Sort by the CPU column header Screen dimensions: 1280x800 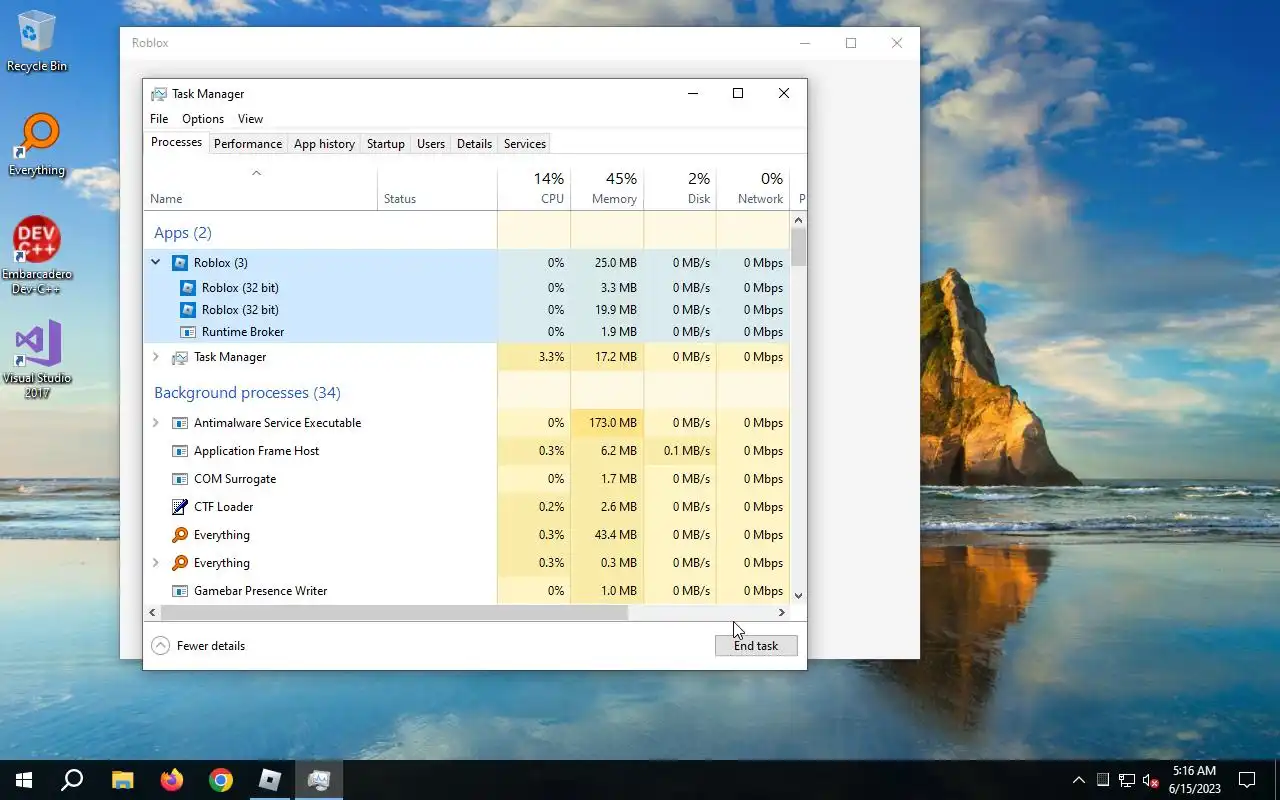pos(534,188)
